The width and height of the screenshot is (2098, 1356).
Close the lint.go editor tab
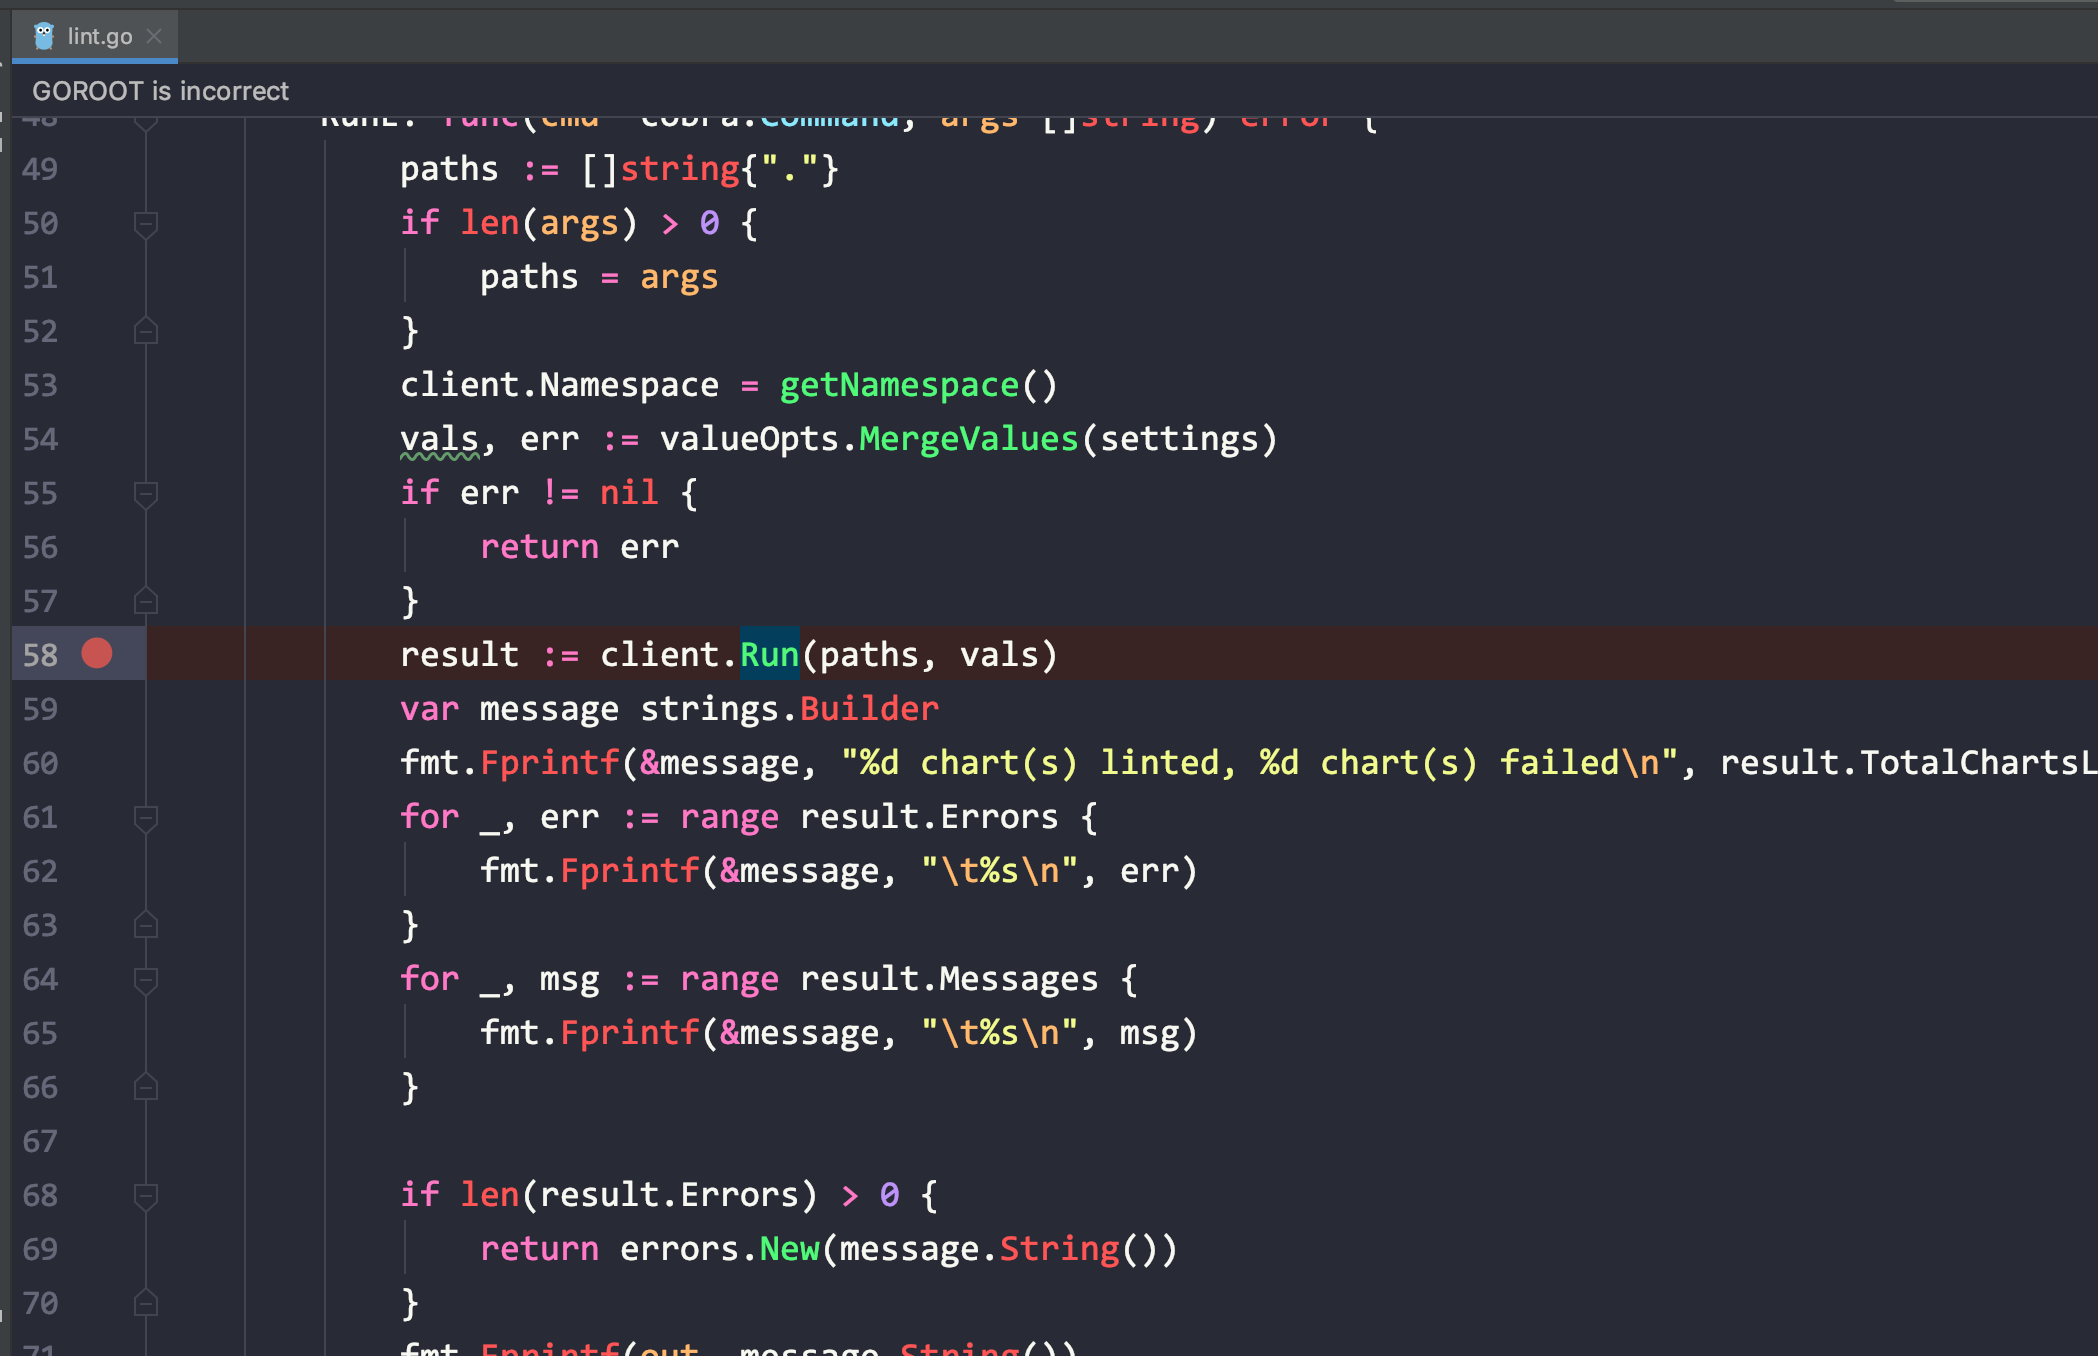[x=154, y=36]
